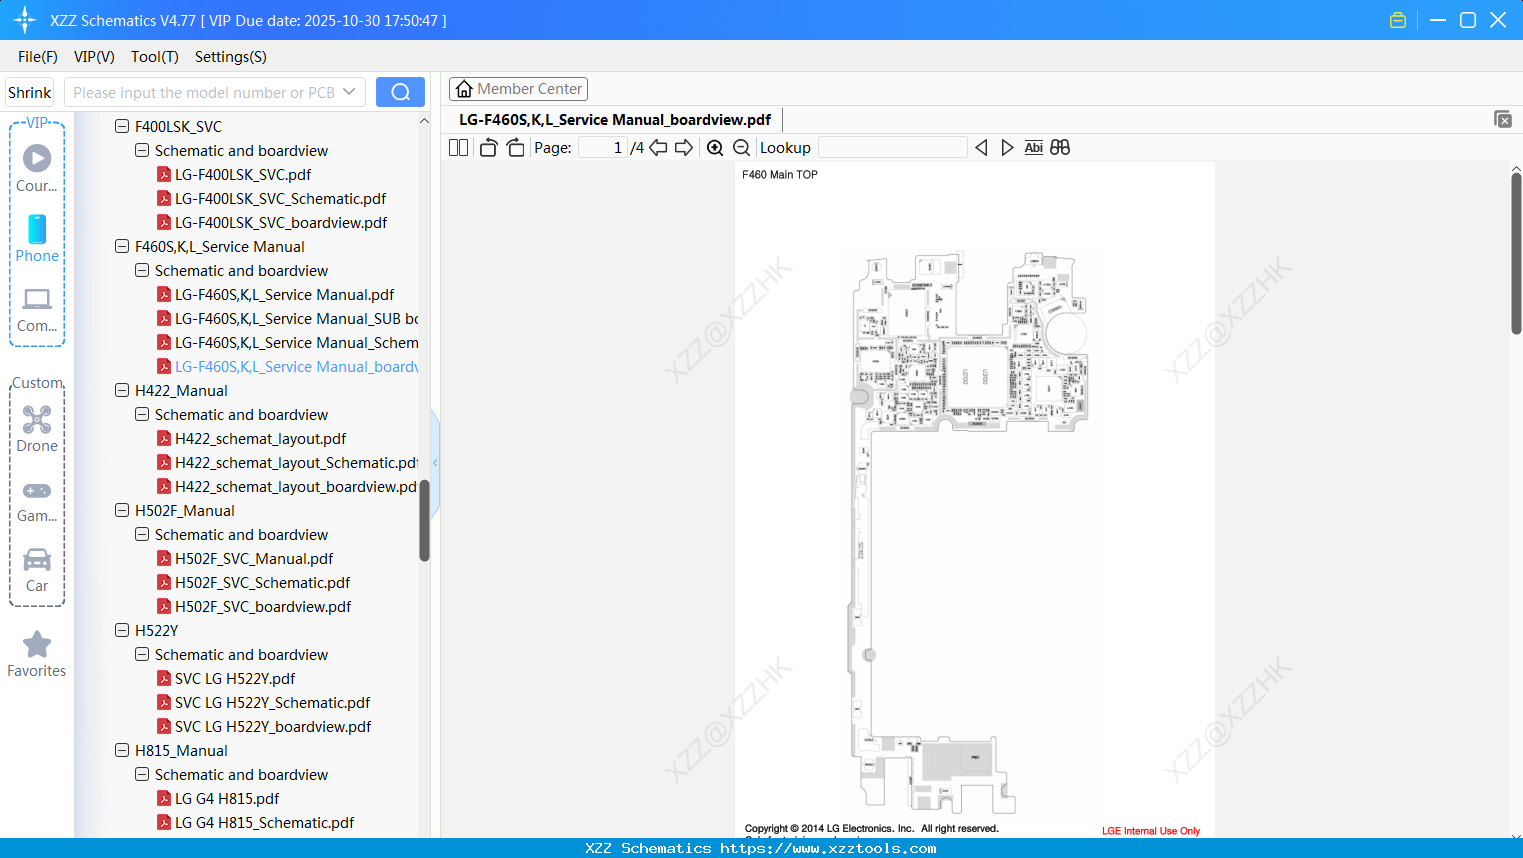Rotate the page clockwise

click(515, 146)
